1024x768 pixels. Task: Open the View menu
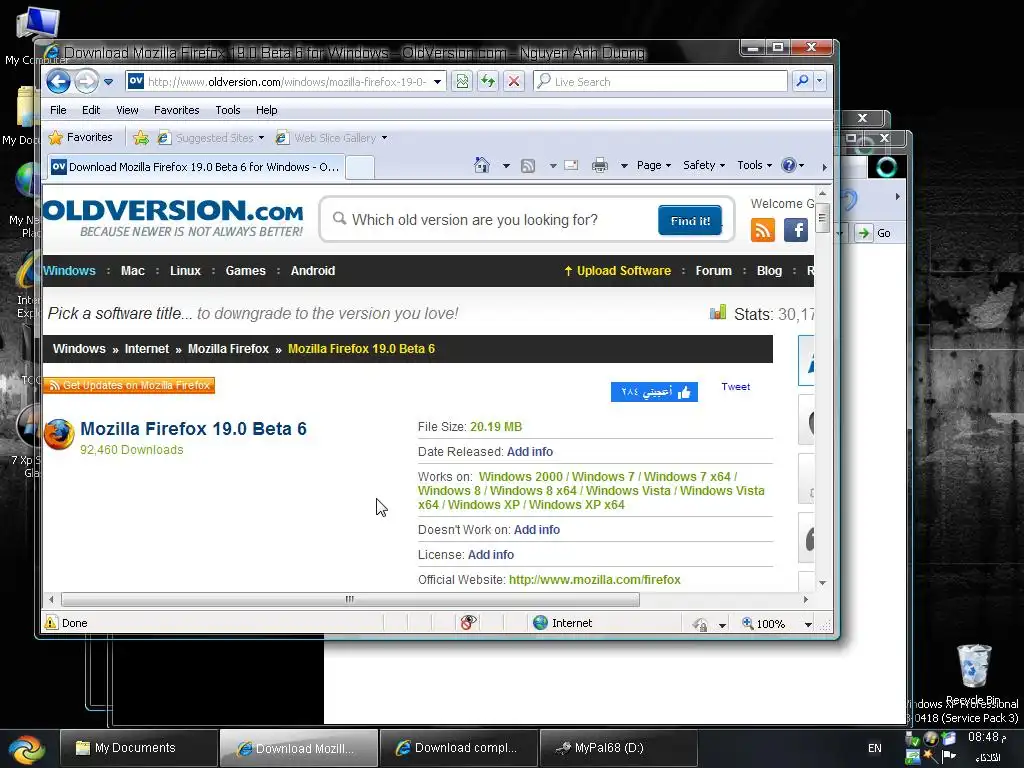(x=127, y=110)
